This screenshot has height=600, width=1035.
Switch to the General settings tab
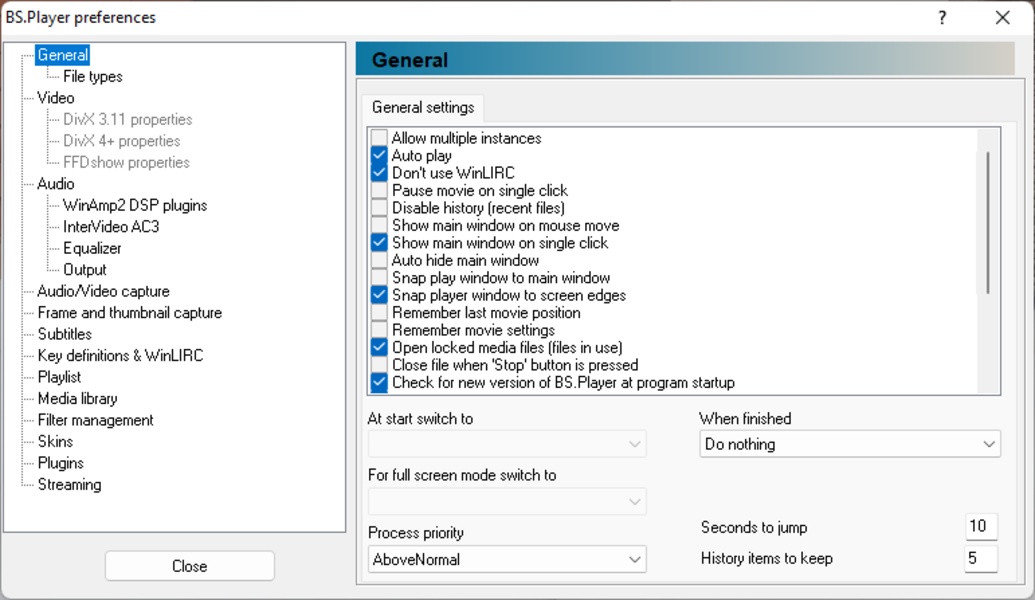click(x=424, y=108)
